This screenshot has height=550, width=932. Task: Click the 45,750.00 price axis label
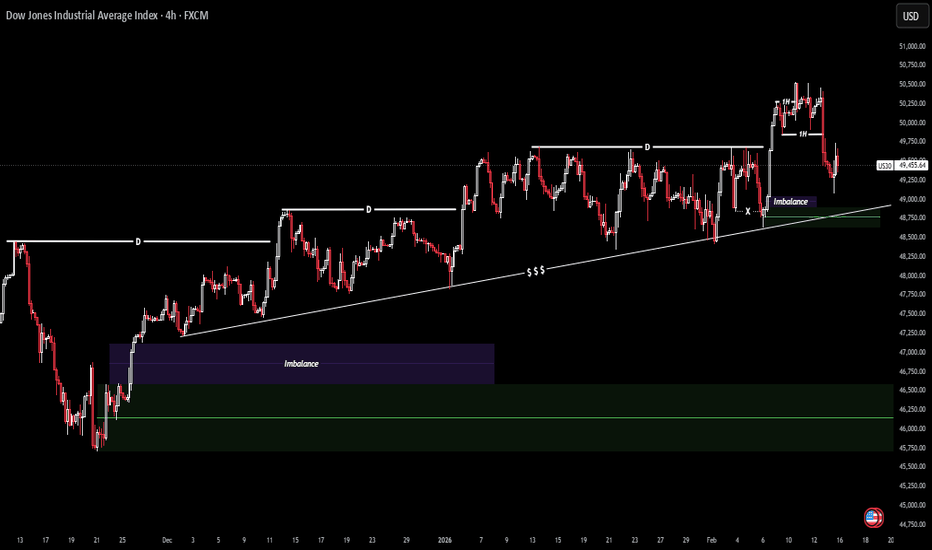[912, 448]
